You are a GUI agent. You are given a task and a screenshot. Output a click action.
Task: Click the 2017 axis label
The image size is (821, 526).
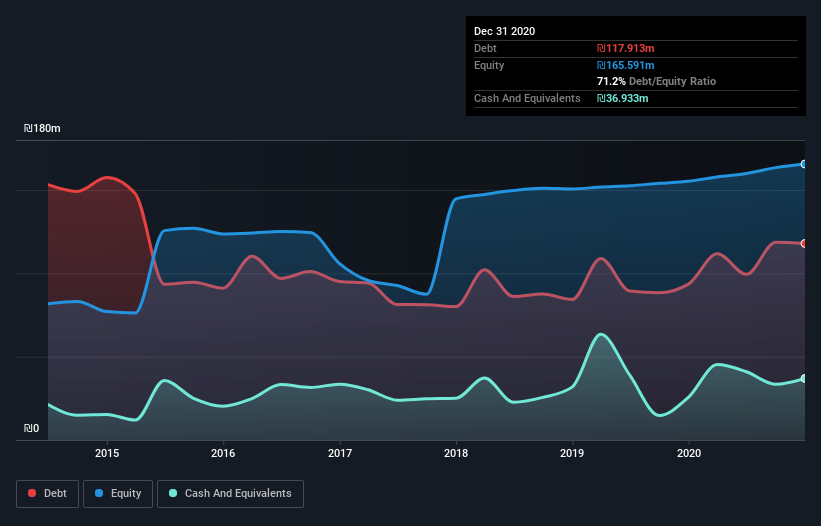coord(340,453)
